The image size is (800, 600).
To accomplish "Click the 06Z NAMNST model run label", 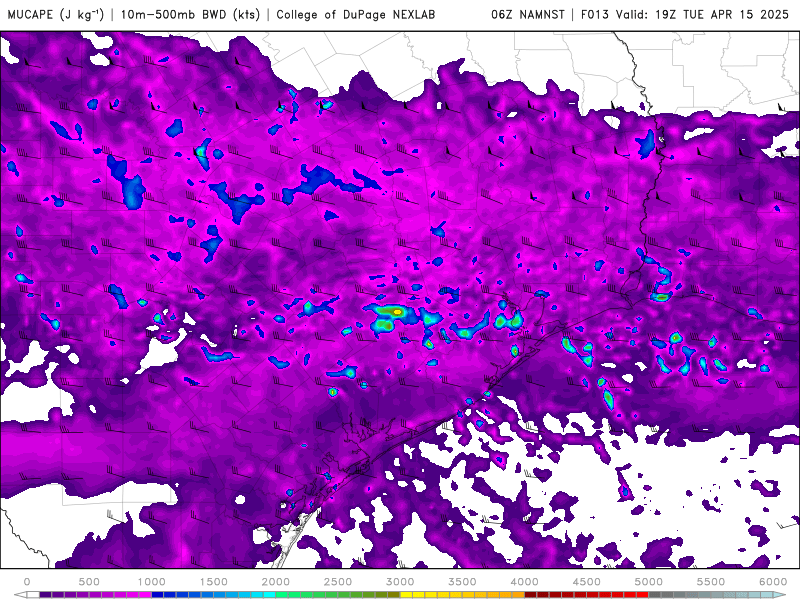I will [528, 15].
